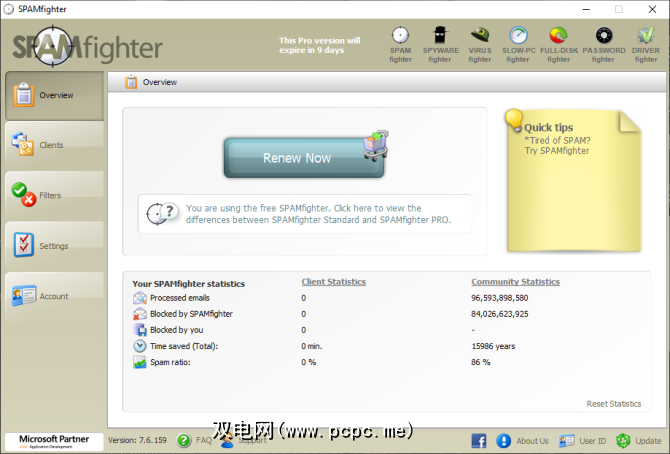This screenshot has width=670, height=454.
Task: Click expiry notice 'expire in 9 days'
Action: tap(311, 50)
